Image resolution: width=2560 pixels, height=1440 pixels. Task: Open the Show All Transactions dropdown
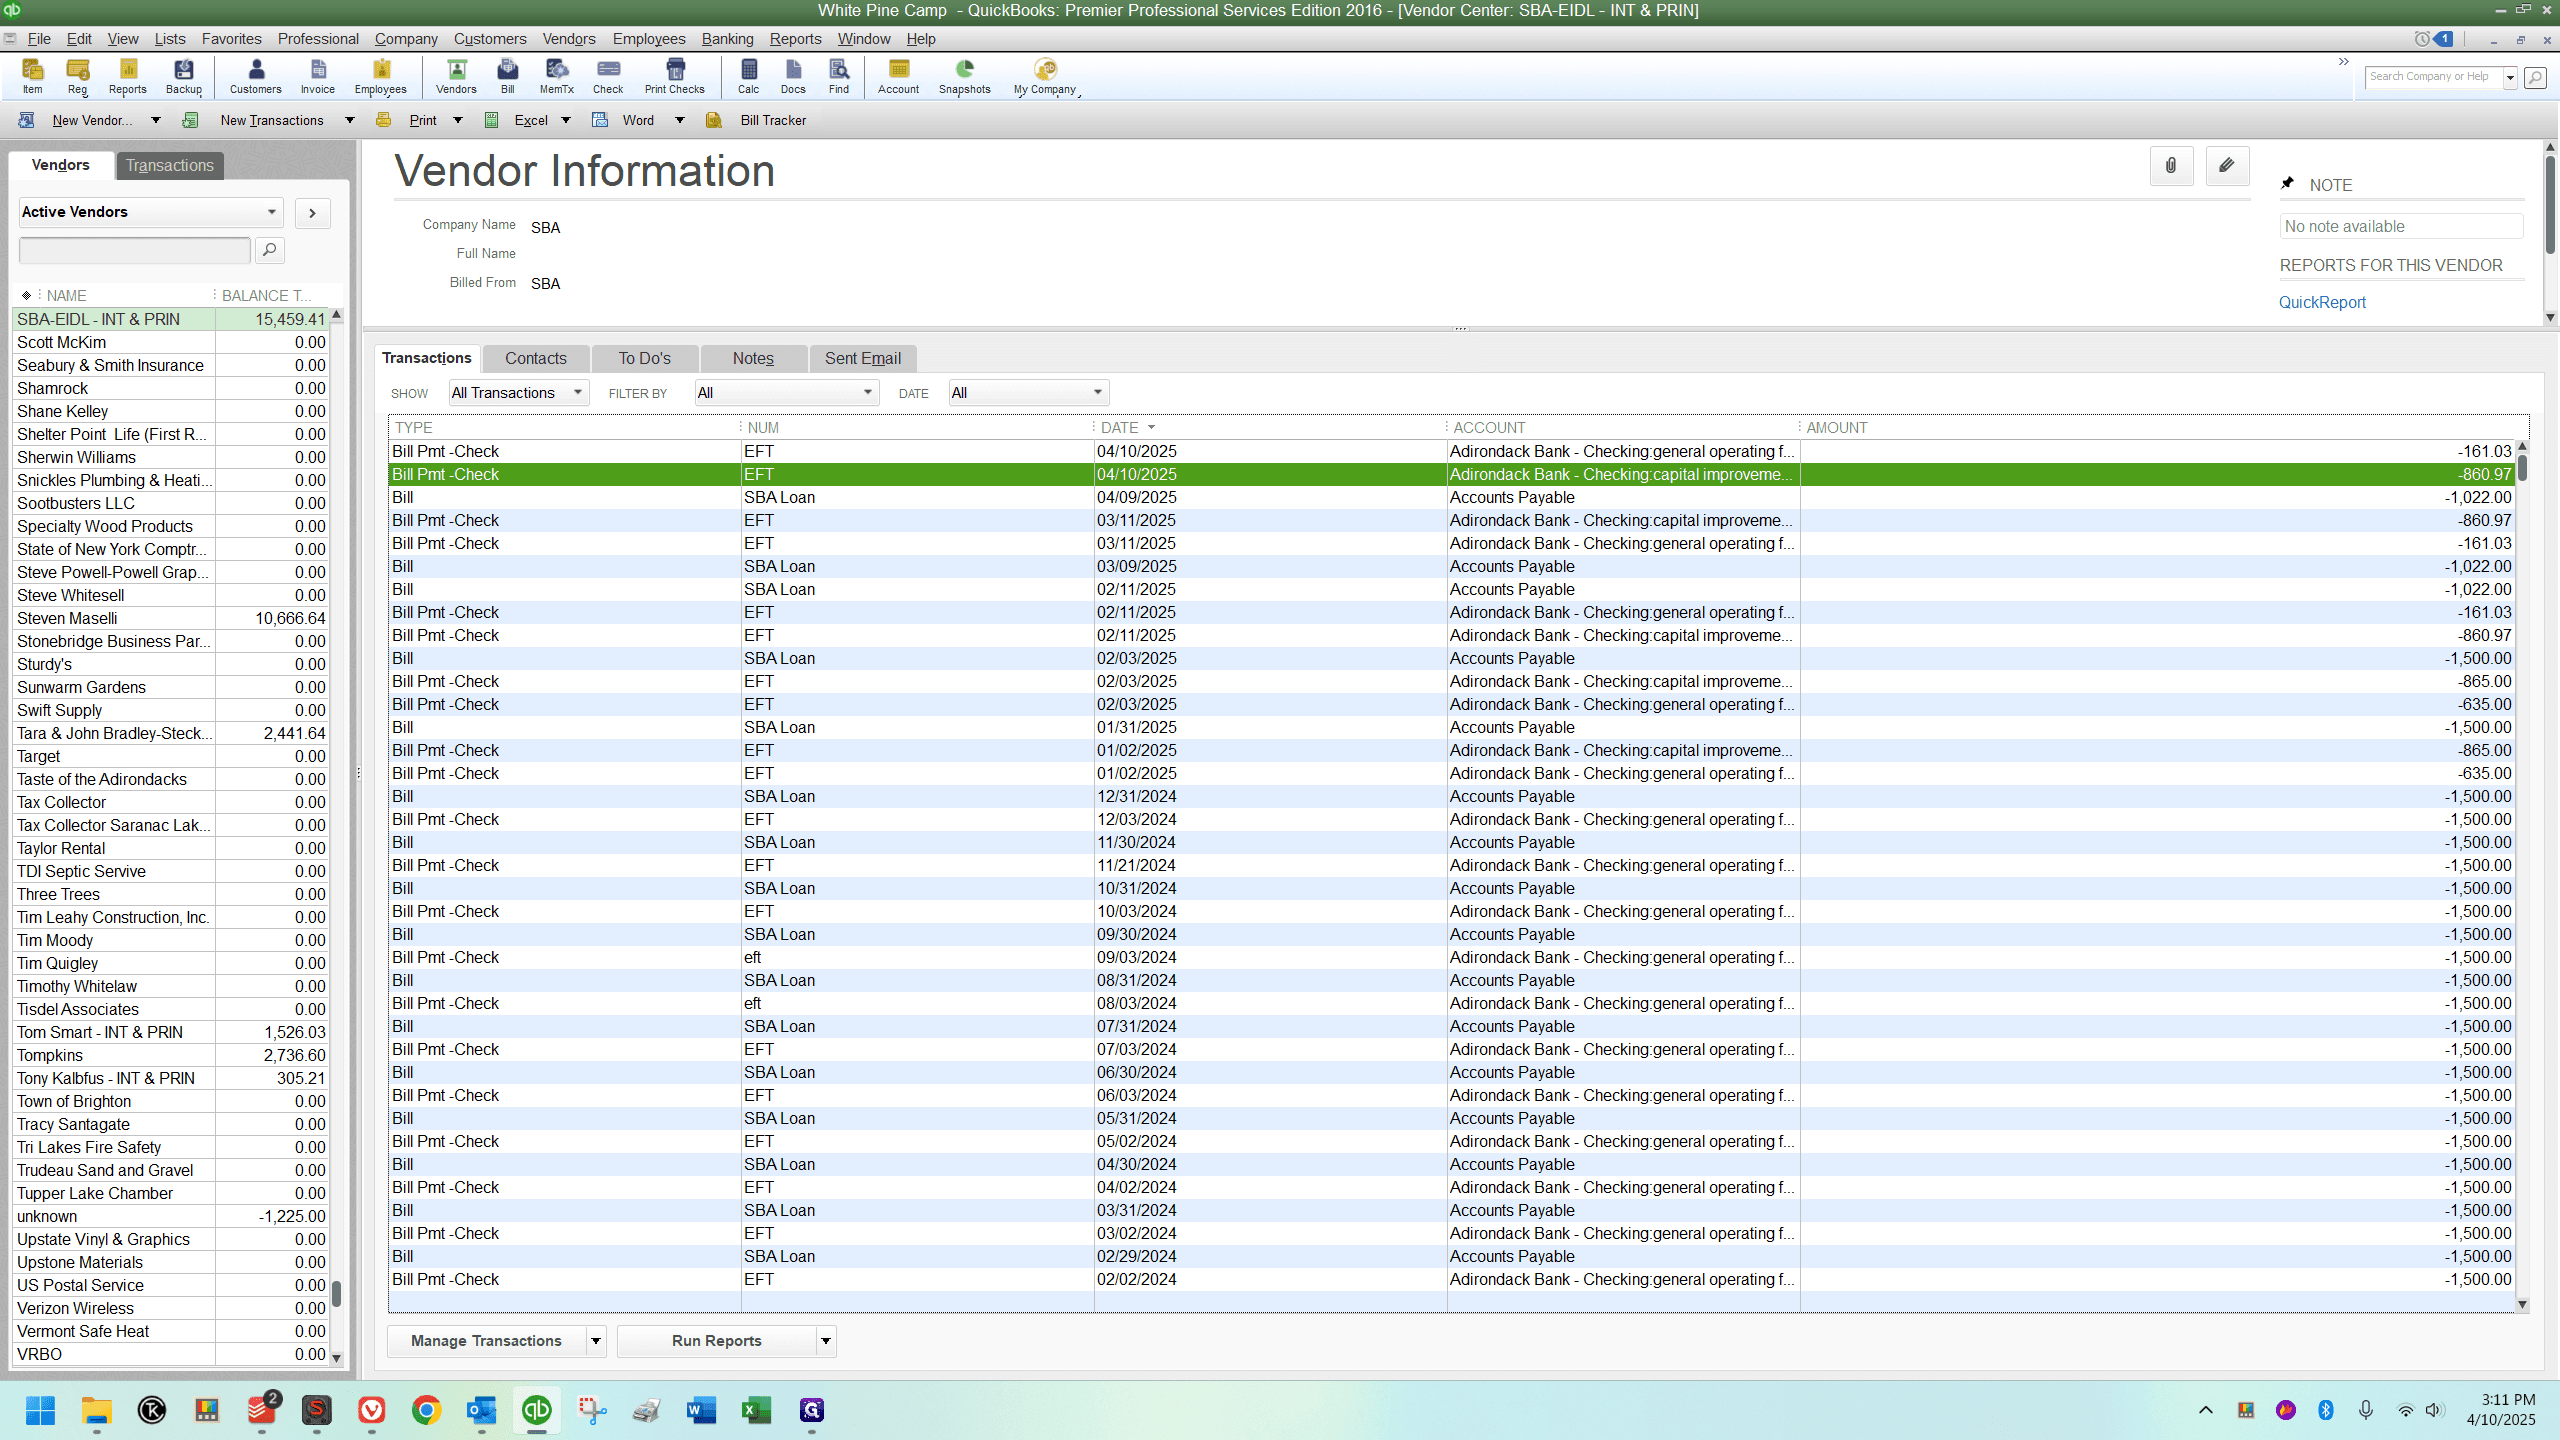(518, 393)
